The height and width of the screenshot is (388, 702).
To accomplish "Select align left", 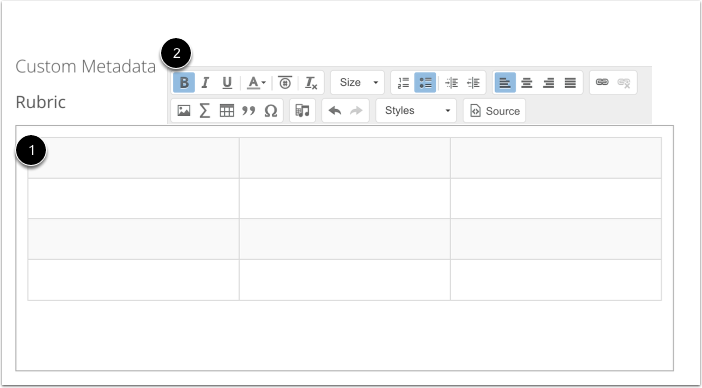I will (505, 83).
